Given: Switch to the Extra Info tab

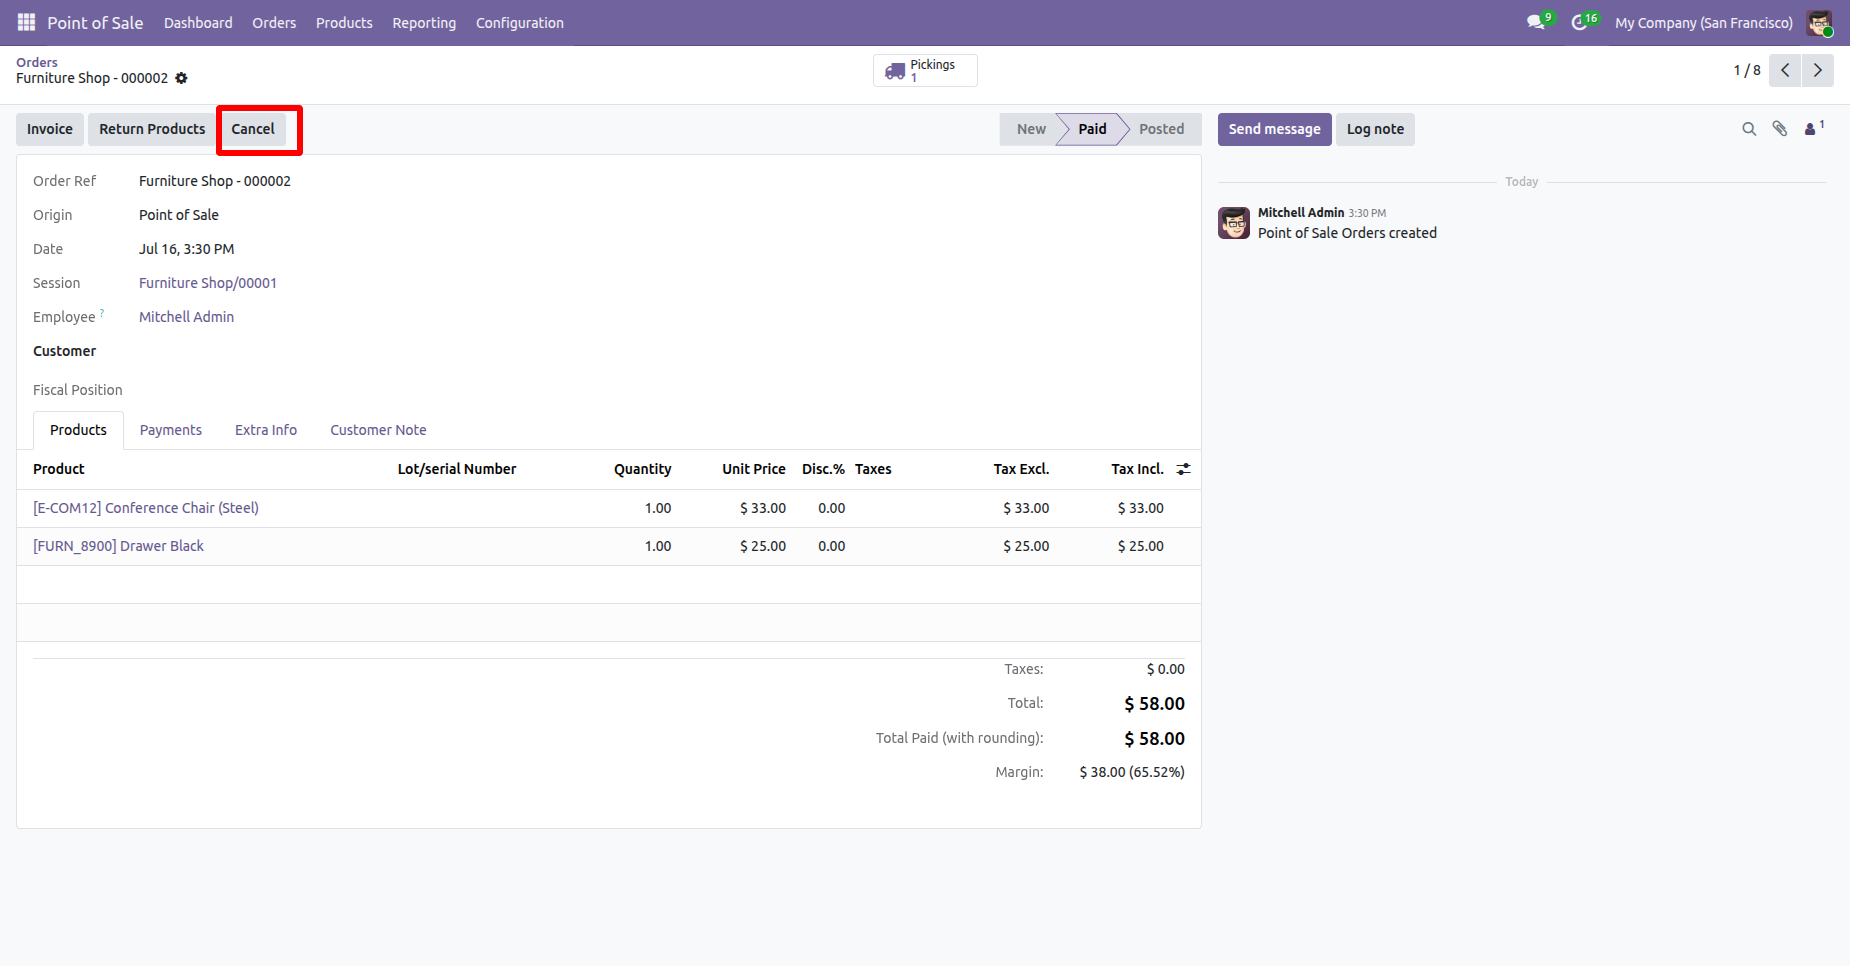Looking at the screenshot, I should (266, 430).
